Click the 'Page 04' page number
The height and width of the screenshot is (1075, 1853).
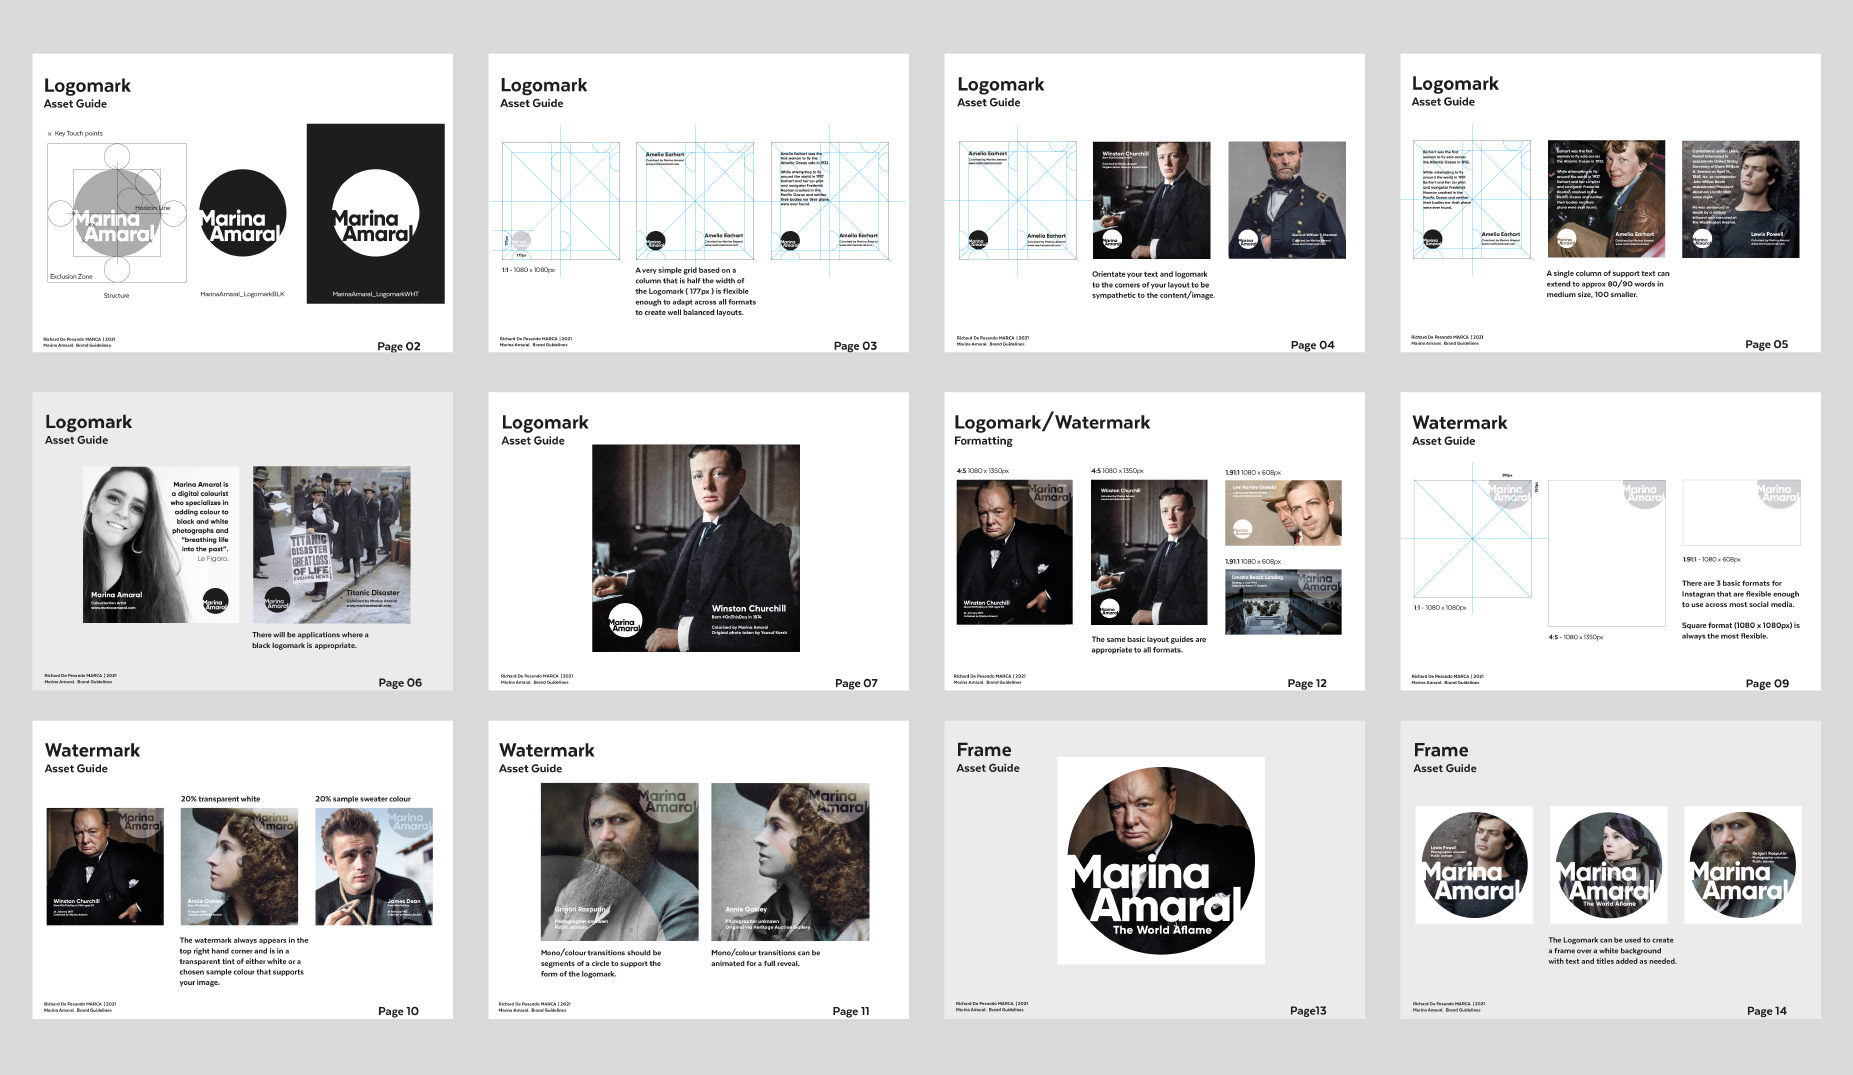[1312, 345]
